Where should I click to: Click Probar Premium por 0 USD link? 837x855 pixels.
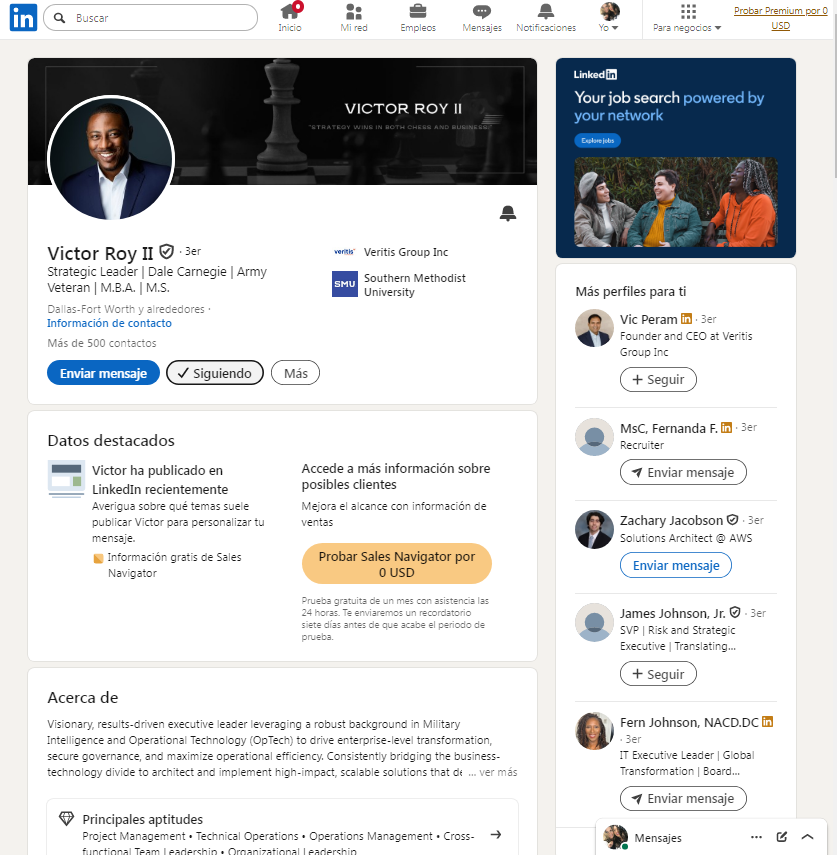[x=780, y=18]
